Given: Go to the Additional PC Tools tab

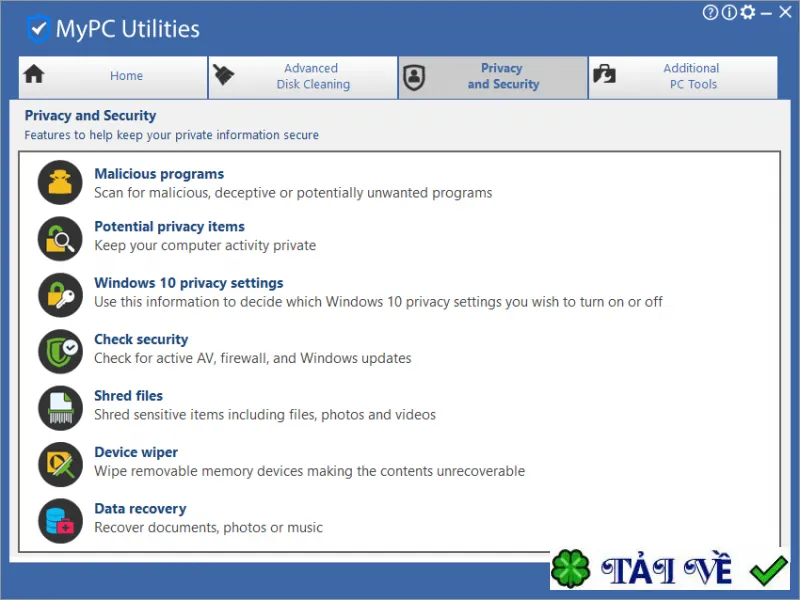Looking at the screenshot, I should click(x=683, y=77).
